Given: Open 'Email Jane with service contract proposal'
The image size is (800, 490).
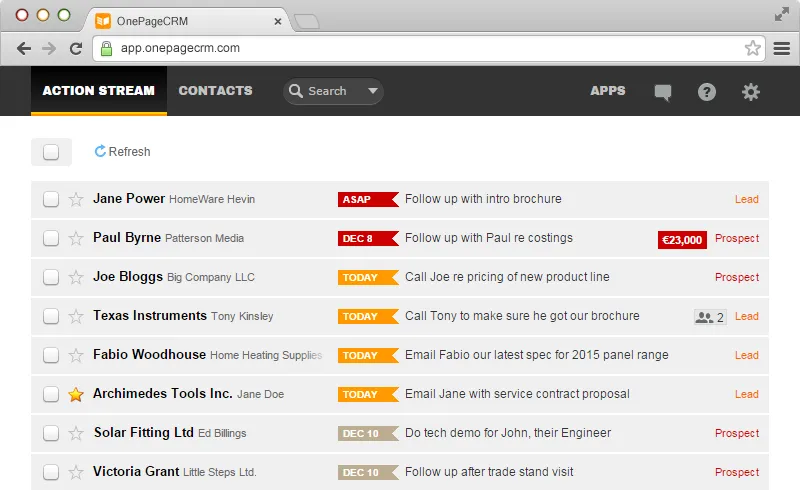Looking at the screenshot, I should (x=517, y=394).
